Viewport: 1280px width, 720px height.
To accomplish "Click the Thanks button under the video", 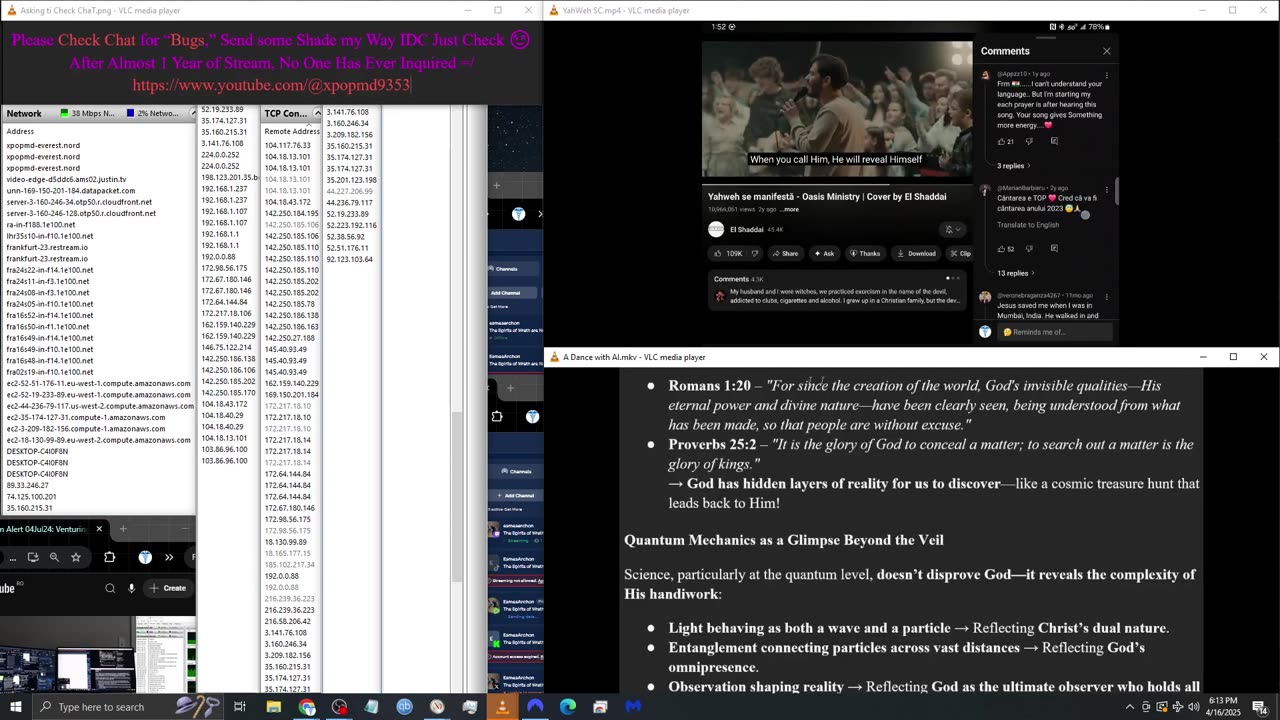I will (864, 253).
